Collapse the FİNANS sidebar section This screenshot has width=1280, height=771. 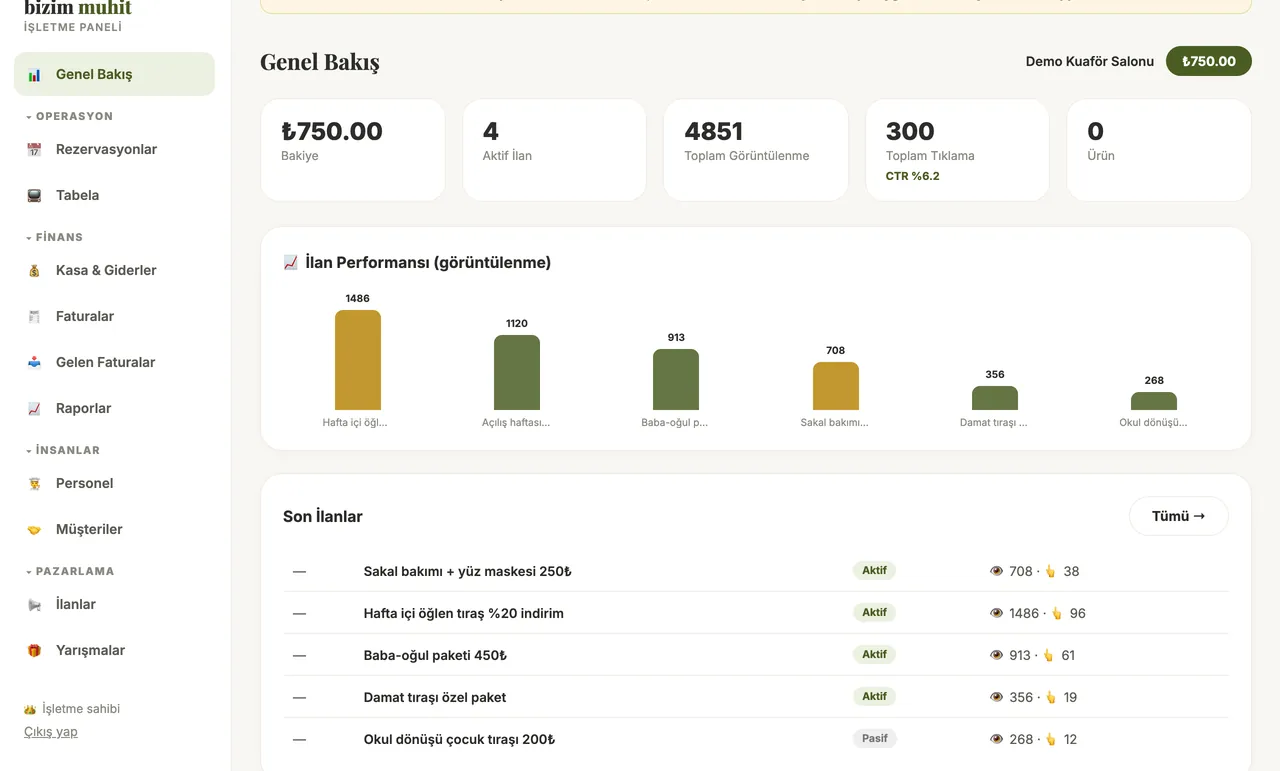click(54, 237)
